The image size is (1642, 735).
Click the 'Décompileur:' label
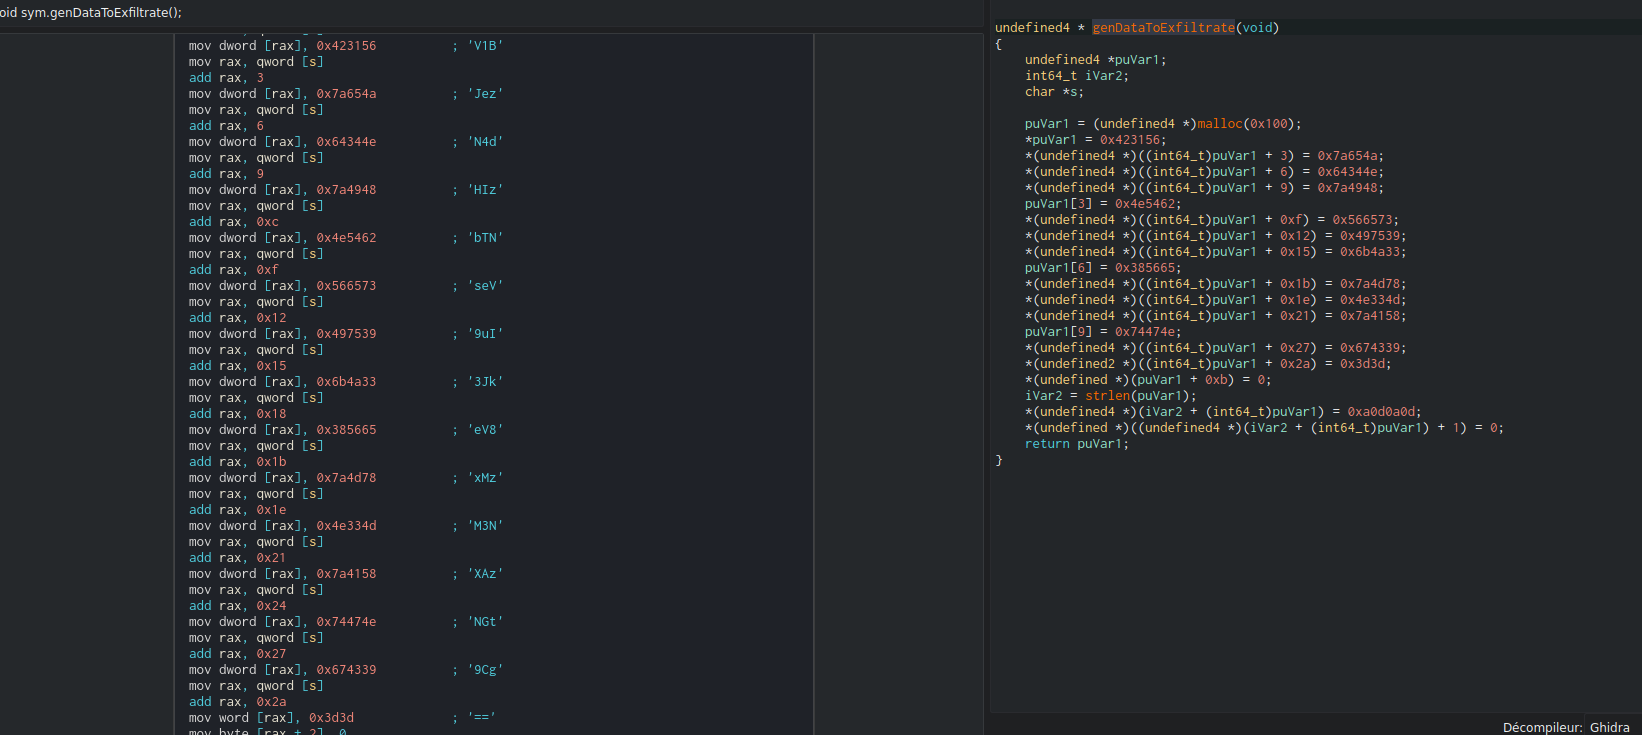pos(1542,727)
